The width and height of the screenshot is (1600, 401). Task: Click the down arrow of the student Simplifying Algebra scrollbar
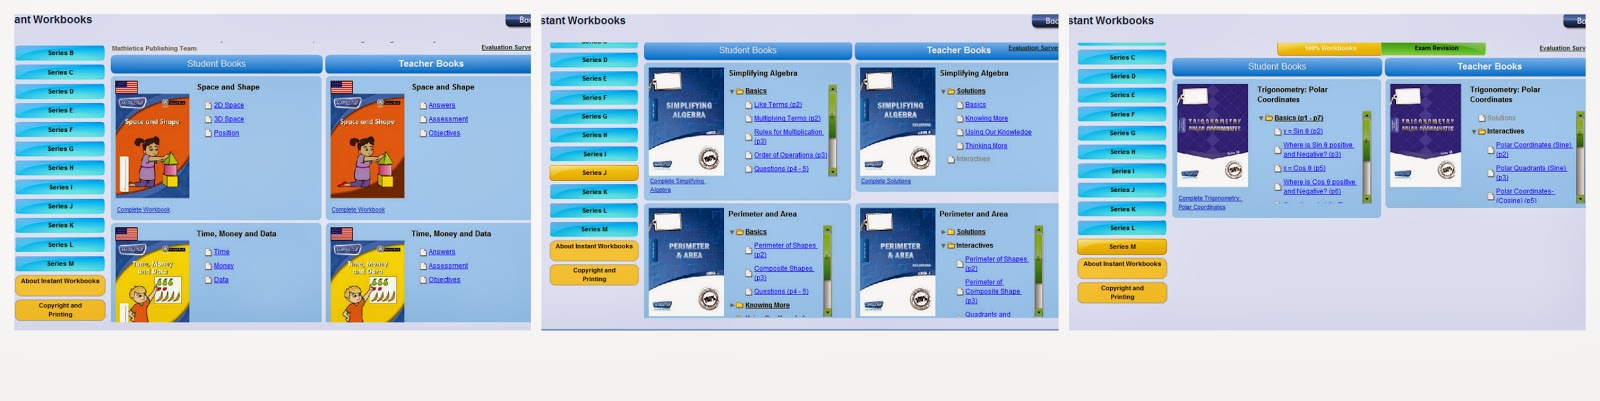(832, 172)
